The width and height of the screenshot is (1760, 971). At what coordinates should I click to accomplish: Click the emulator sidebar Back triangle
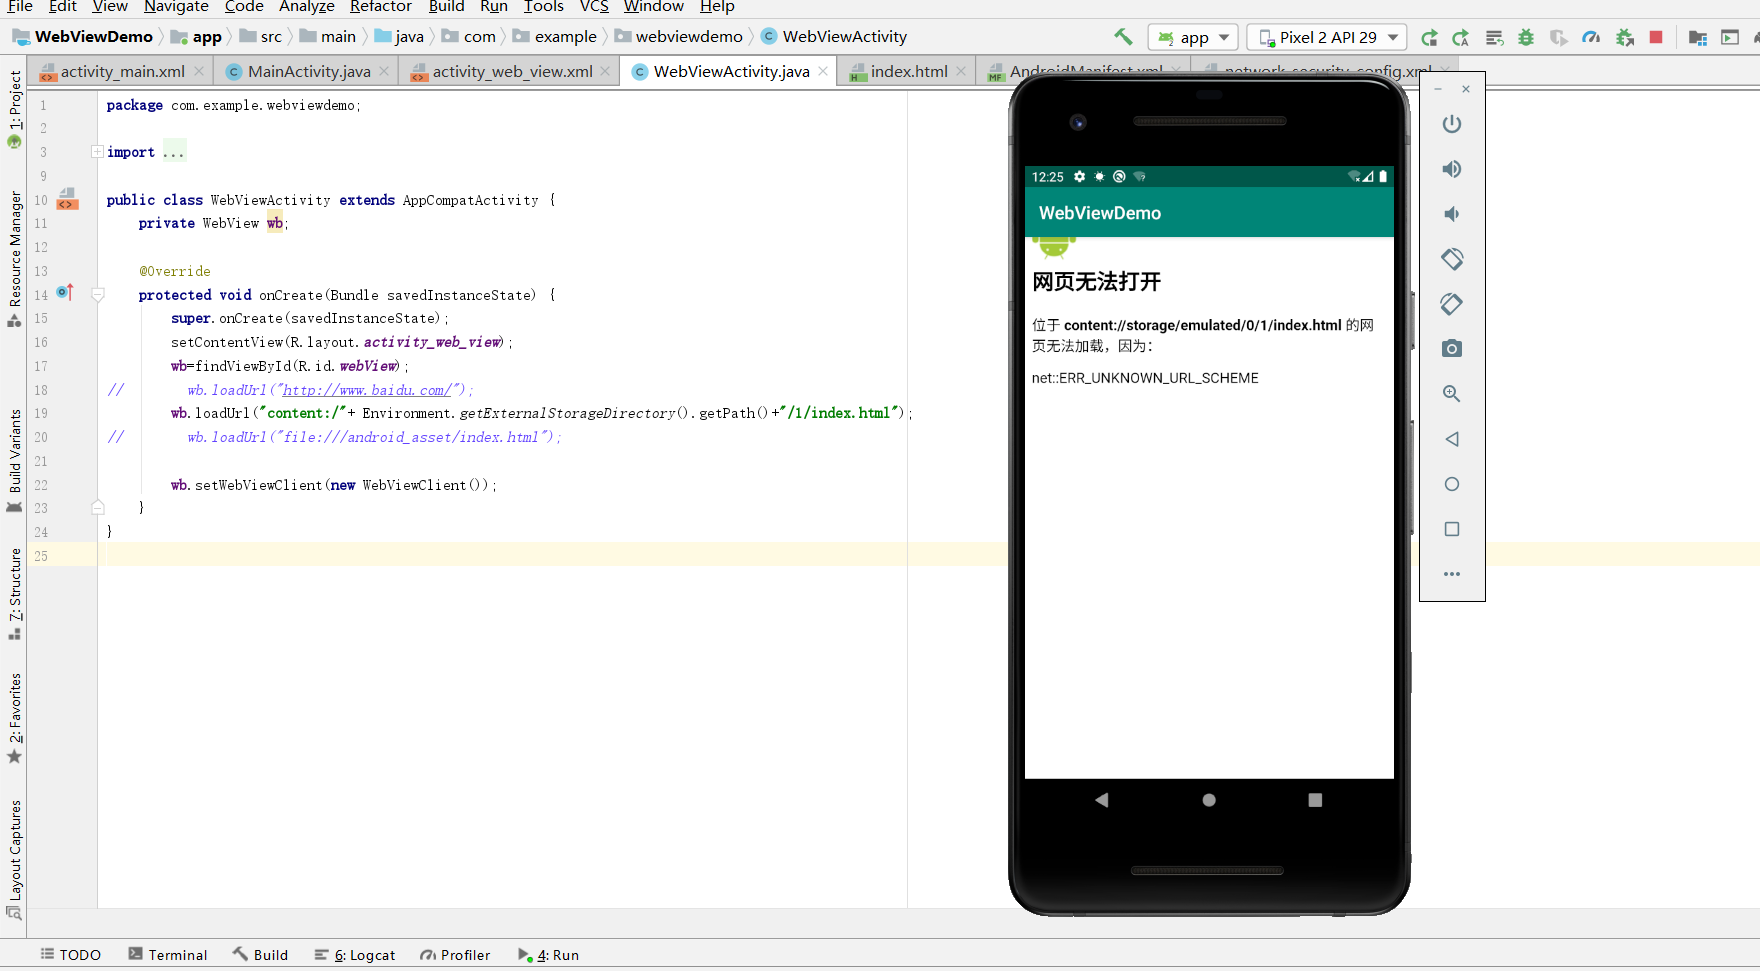click(x=1452, y=439)
